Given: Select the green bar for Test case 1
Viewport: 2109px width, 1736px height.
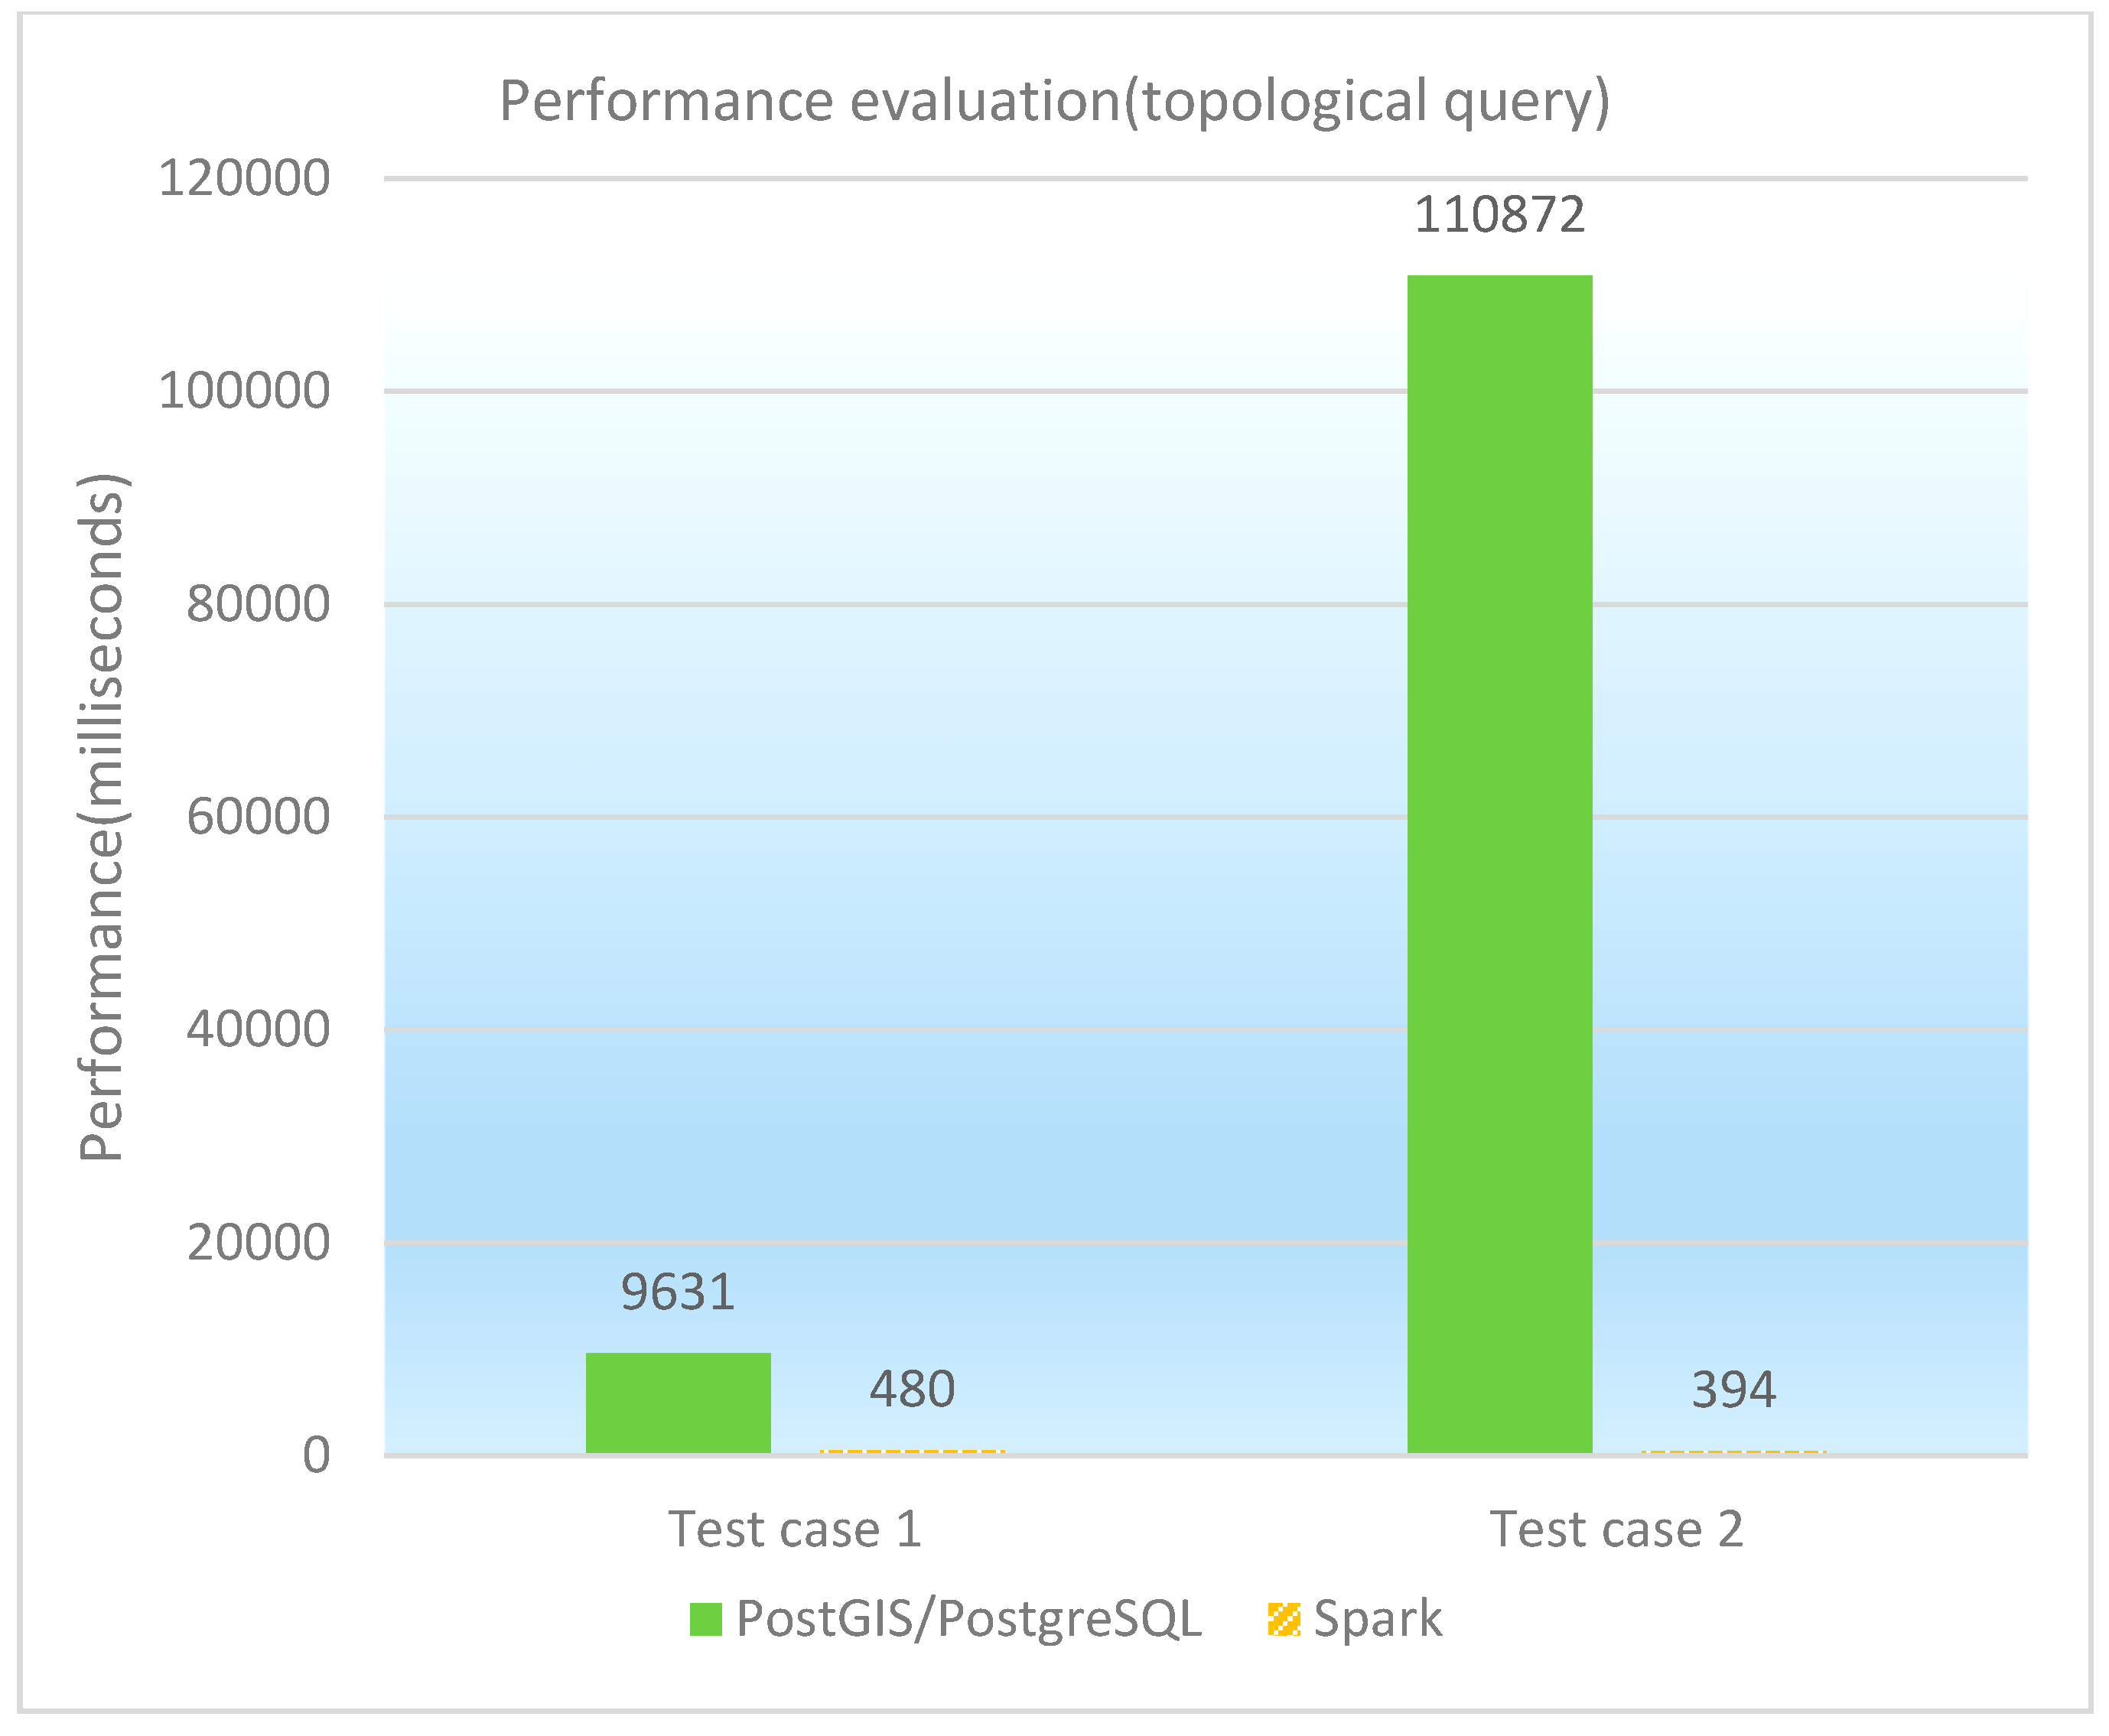Looking at the screenshot, I should [678, 1402].
